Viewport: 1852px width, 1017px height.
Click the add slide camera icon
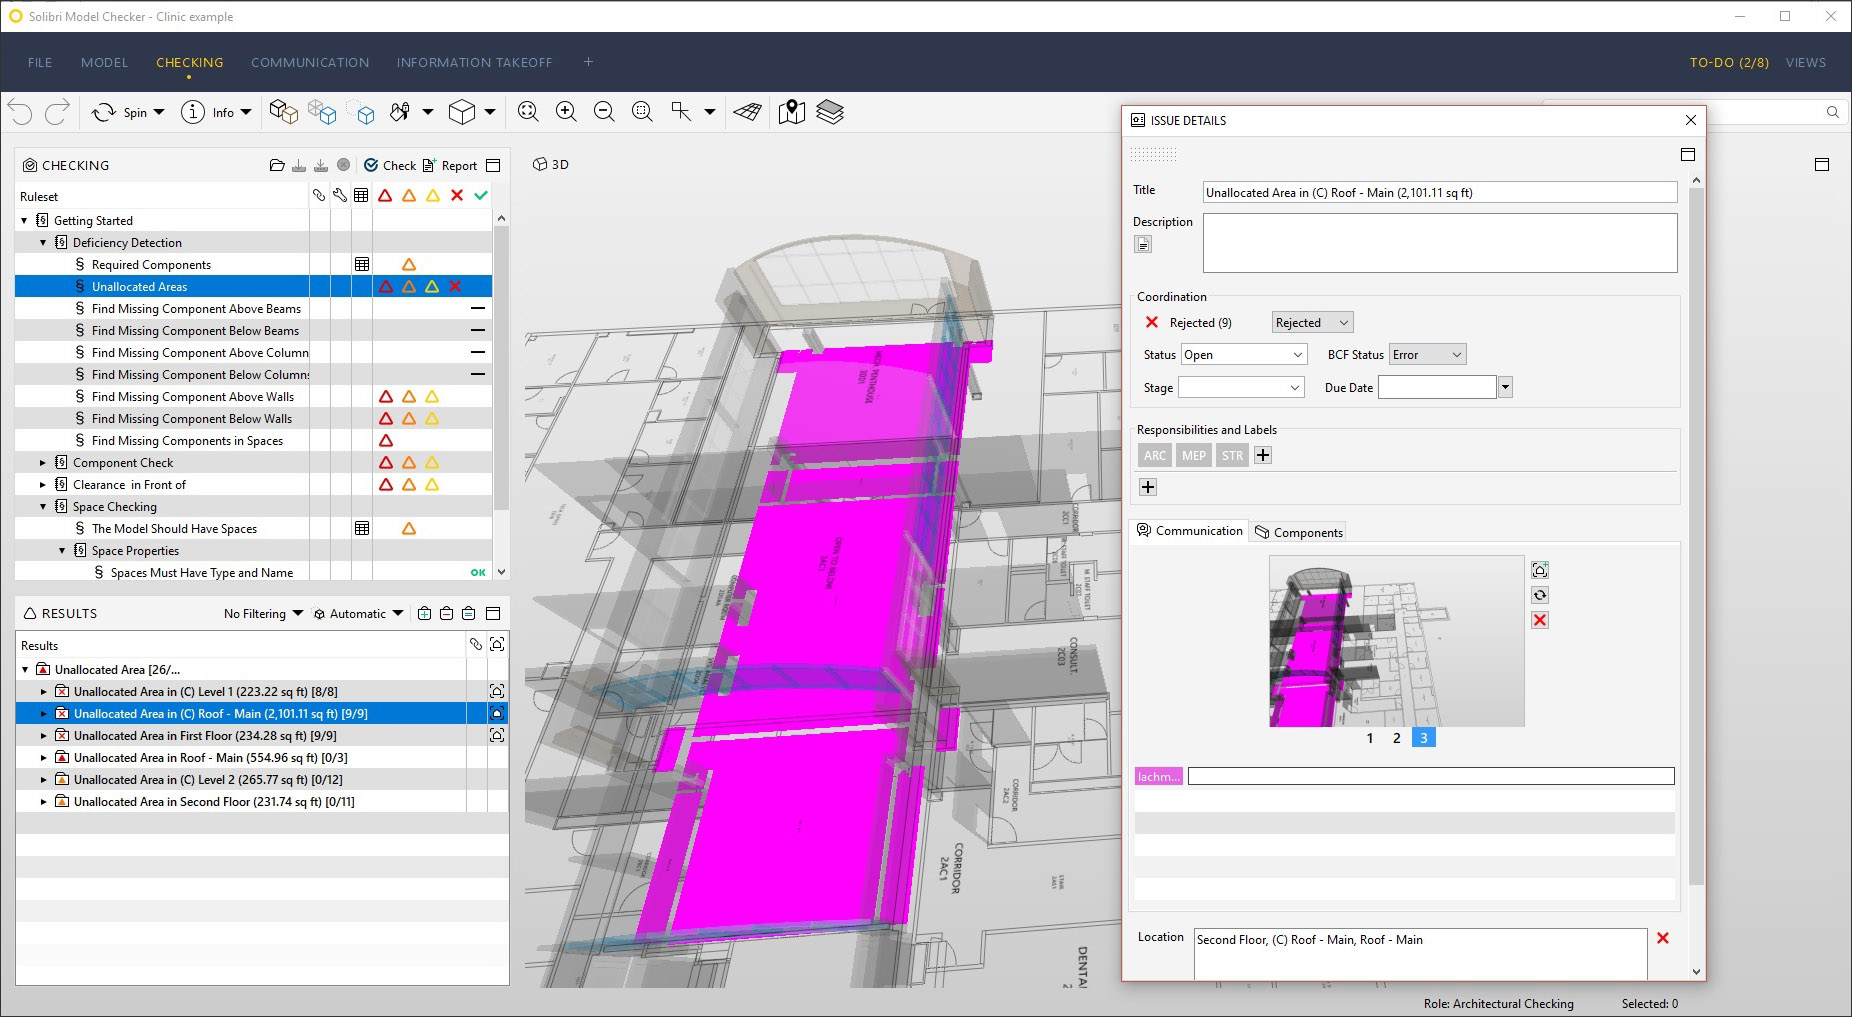(1540, 570)
